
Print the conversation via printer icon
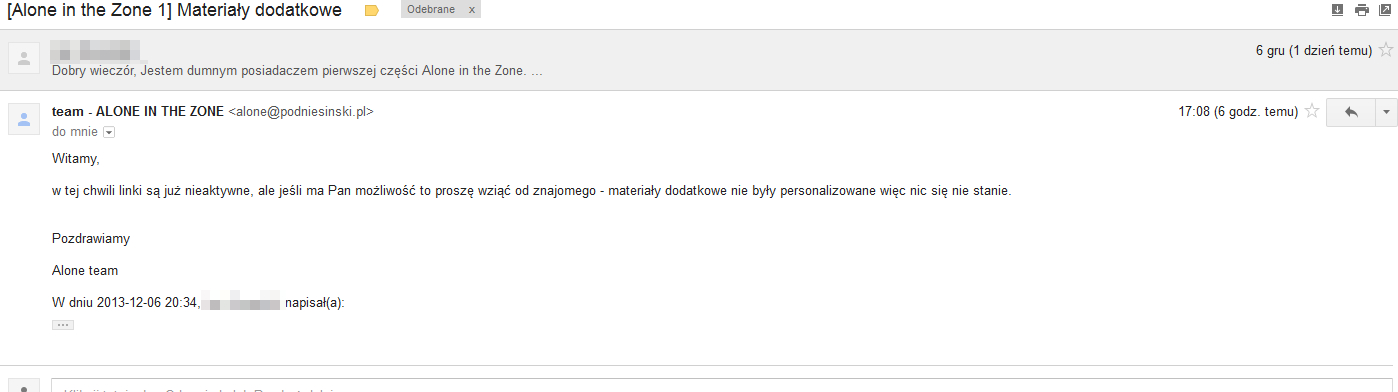1361,10
